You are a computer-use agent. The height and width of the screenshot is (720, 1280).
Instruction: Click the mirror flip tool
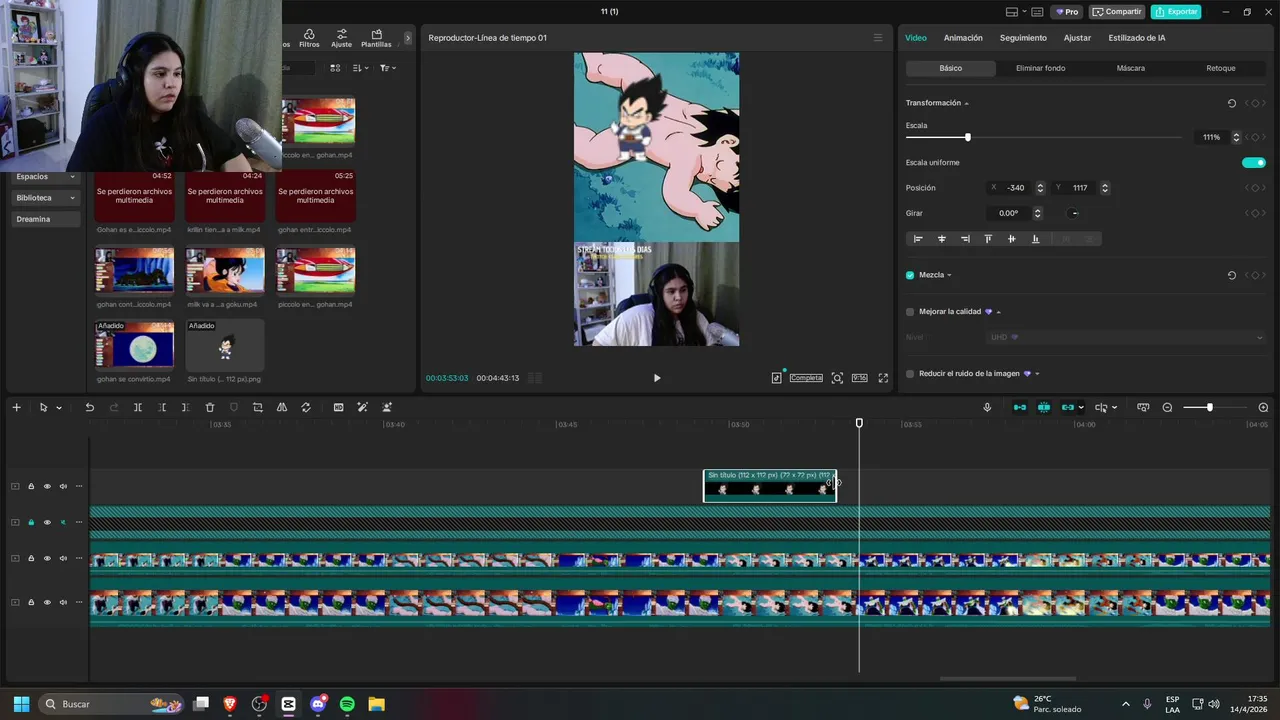click(x=282, y=407)
